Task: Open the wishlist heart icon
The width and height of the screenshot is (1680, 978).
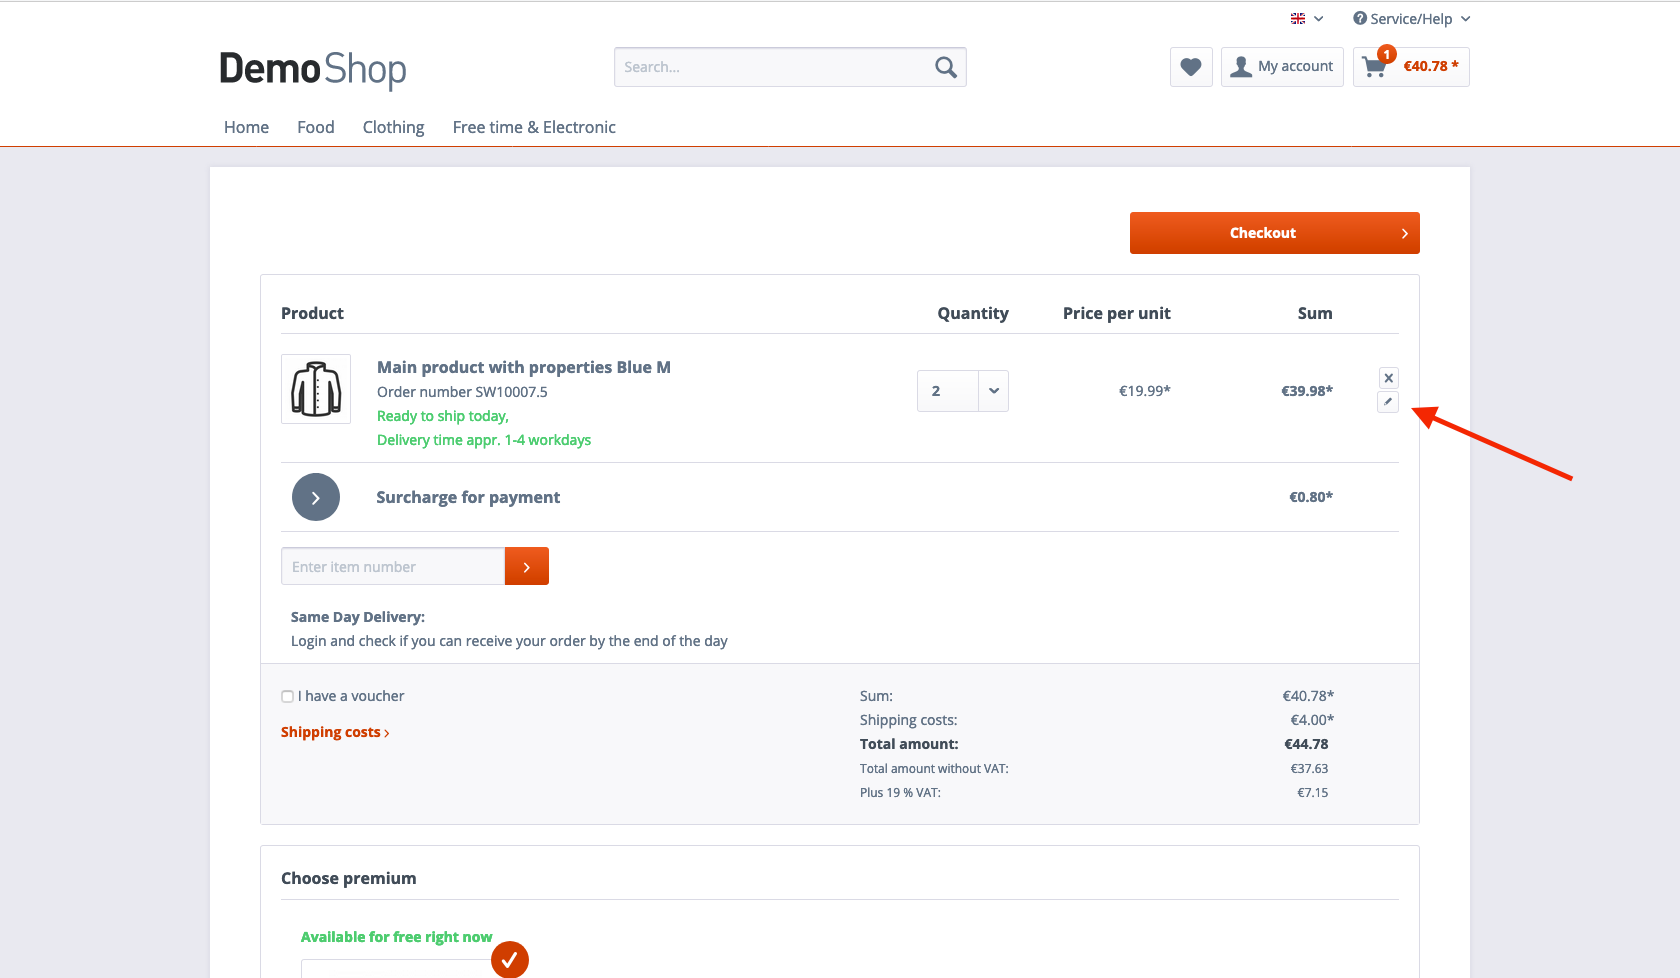Action: 1191,67
